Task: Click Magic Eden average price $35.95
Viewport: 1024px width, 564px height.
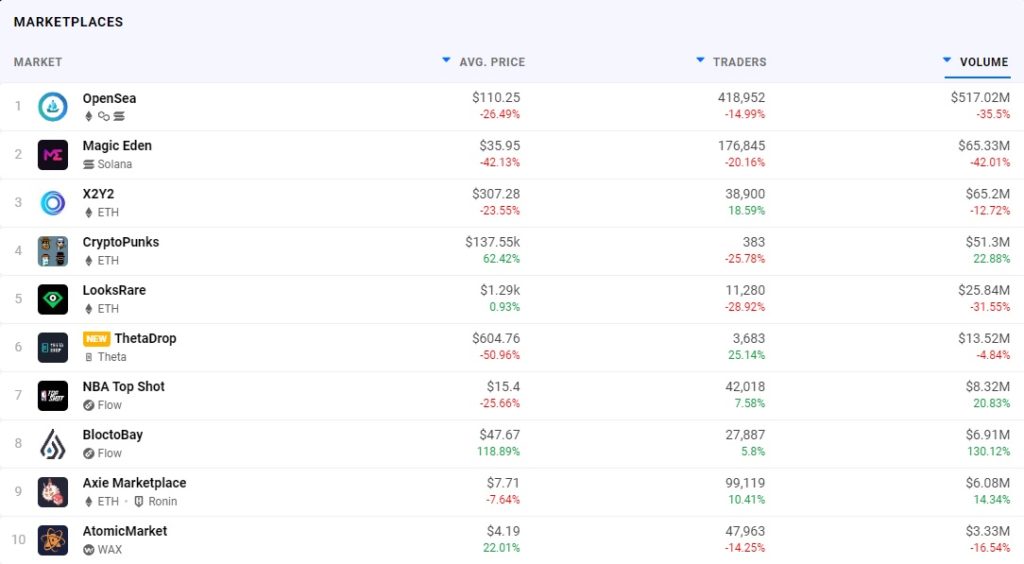Action: coord(500,146)
